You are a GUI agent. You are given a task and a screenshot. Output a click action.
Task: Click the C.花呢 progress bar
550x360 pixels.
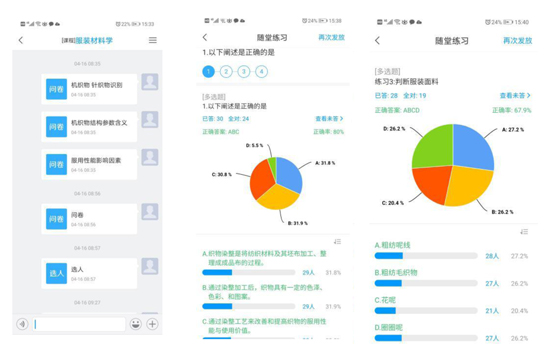(x=426, y=311)
